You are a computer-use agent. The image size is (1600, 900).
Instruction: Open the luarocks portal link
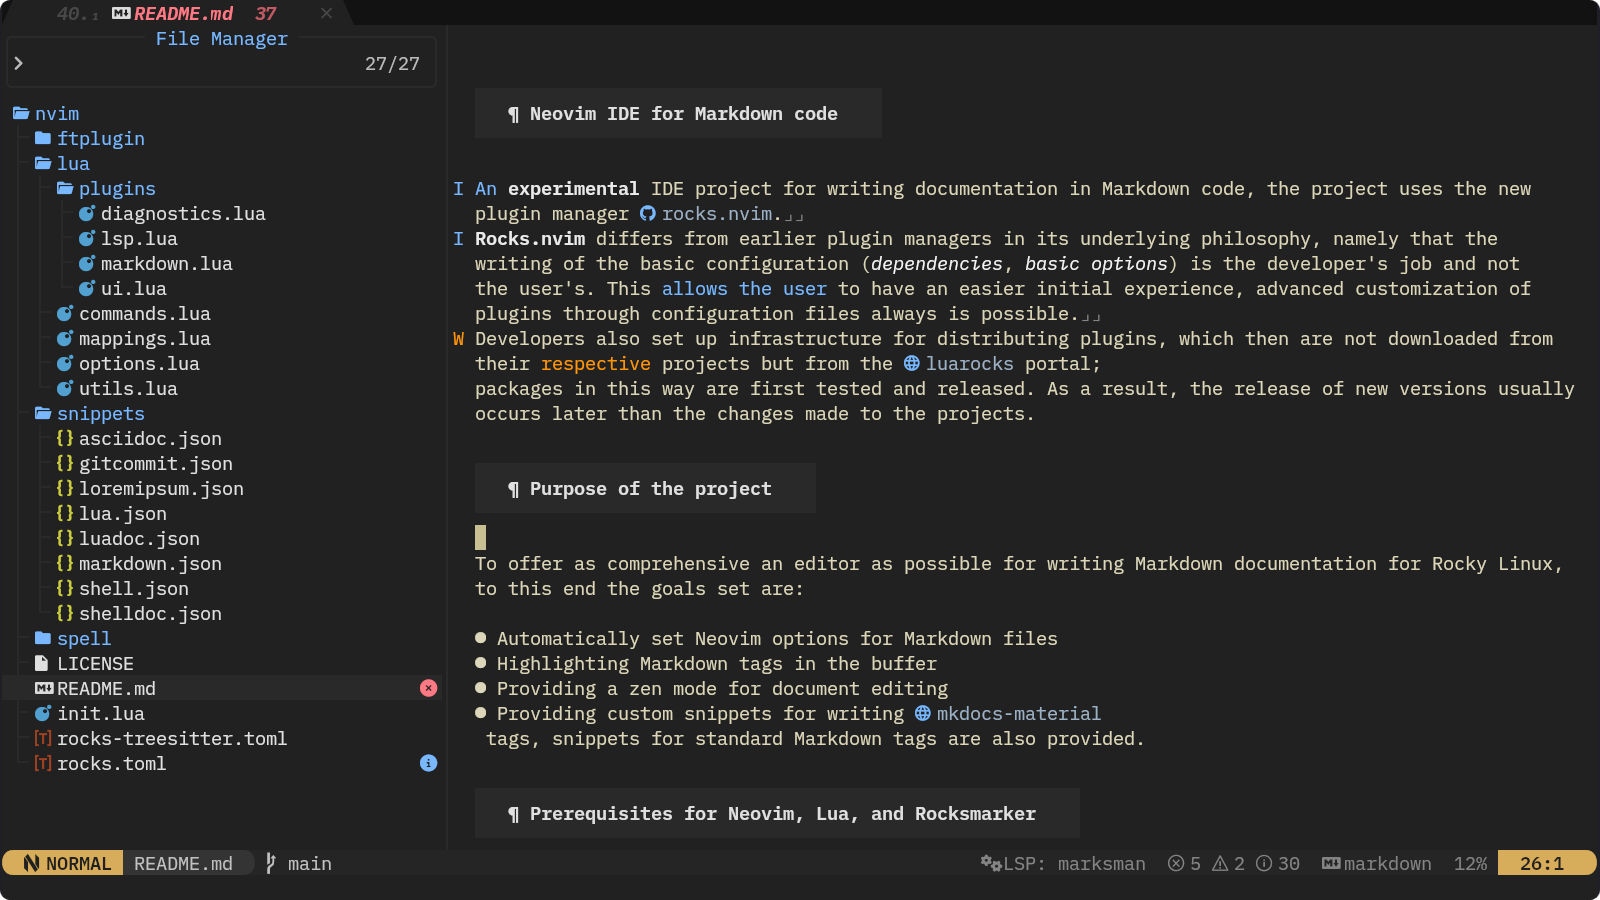pyautogui.click(x=968, y=363)
